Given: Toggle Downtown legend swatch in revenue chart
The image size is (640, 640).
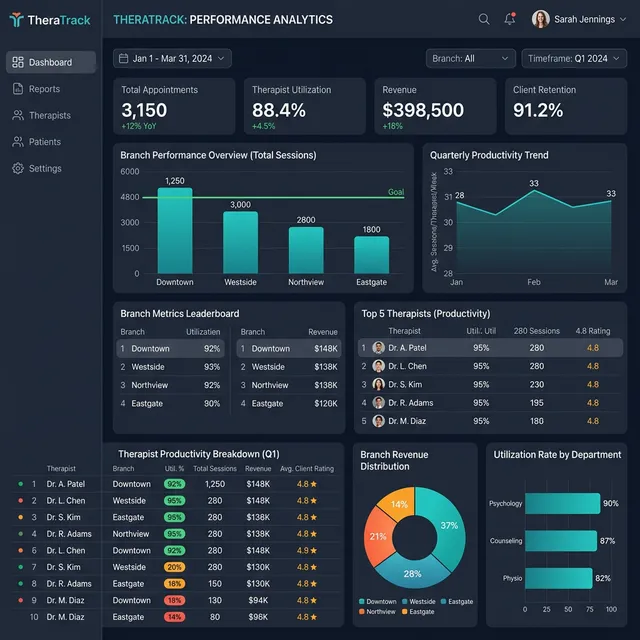Looking at the screenshot, I should click(362, 601).
